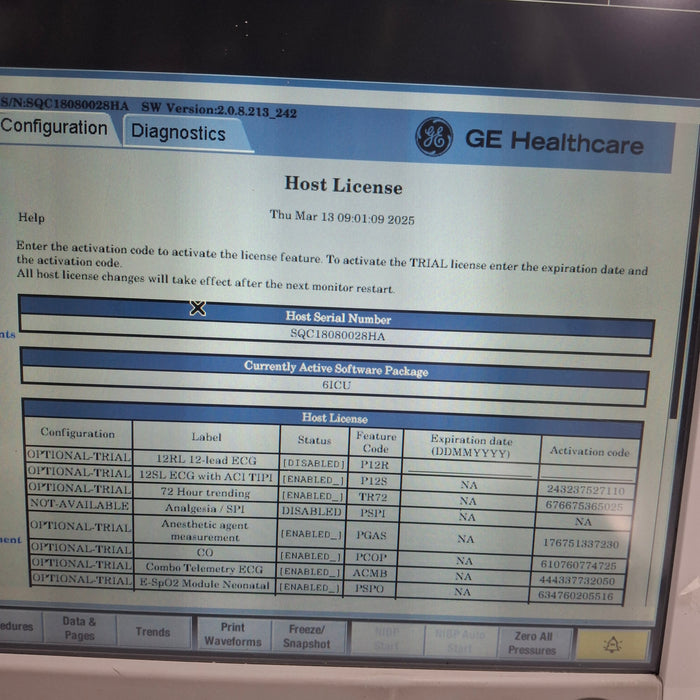Click the Status column header

(314, 440)
